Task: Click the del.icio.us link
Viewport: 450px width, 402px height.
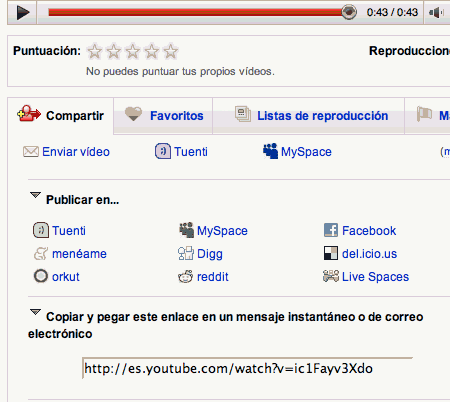Action: tap(369, 254)
